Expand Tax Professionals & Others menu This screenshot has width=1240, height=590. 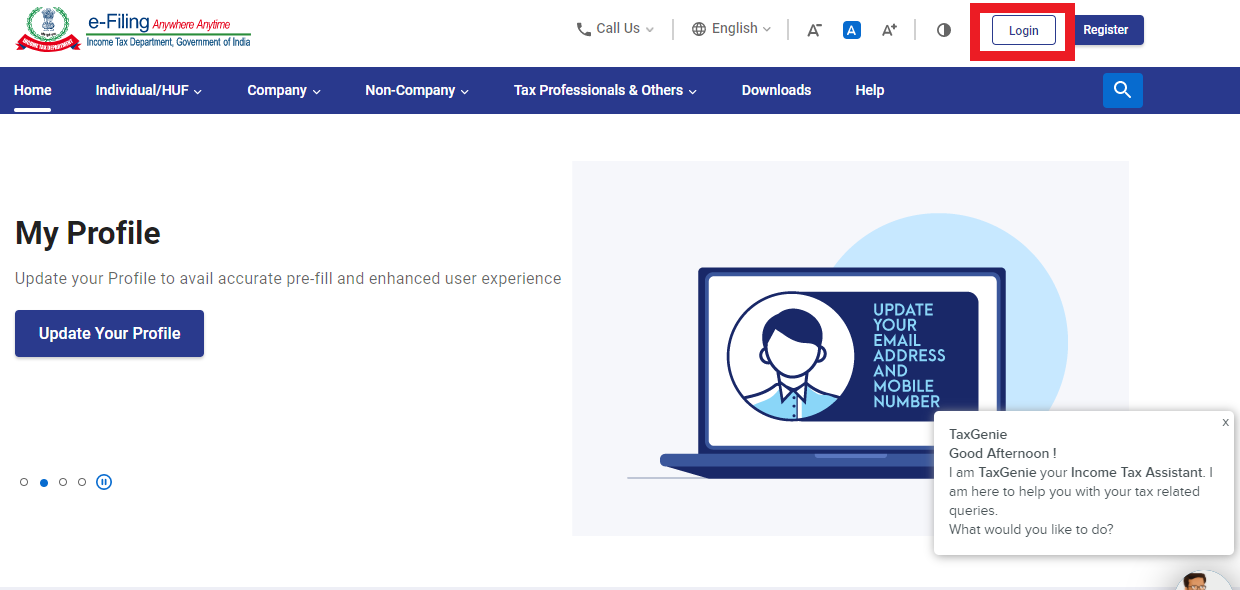[x=605, y=90]
